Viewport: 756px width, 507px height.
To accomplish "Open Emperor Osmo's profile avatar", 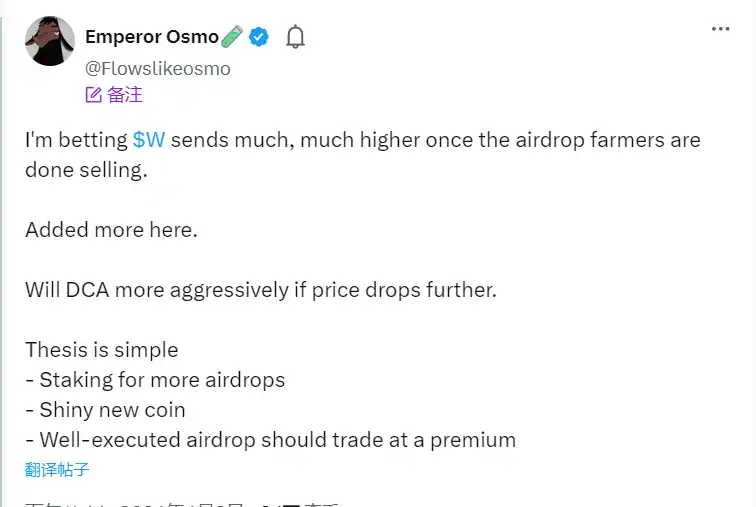I will click(50, 42).
